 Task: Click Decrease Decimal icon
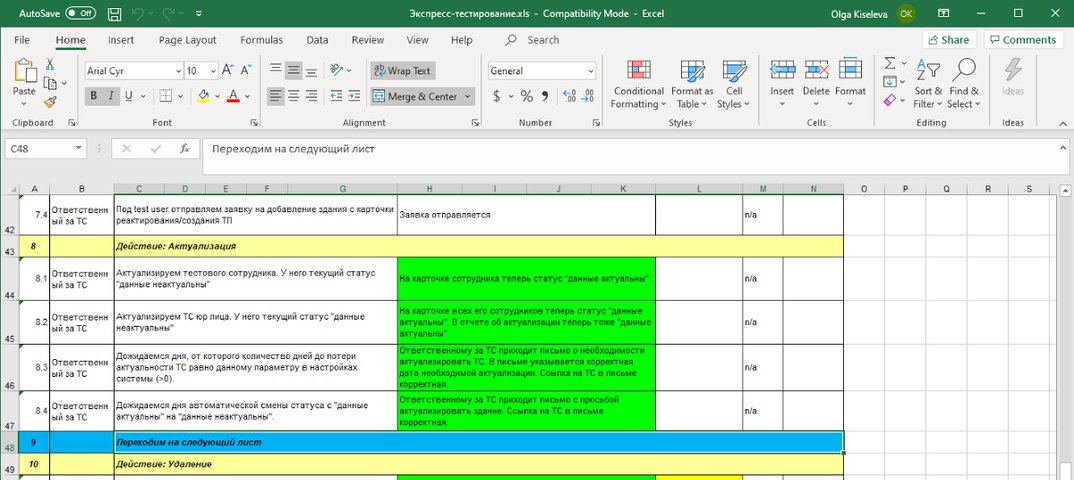click(586, 97)
